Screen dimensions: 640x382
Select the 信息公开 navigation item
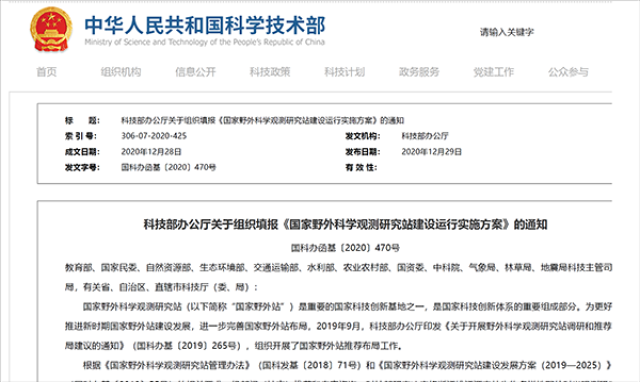click(x=196, y=72)
